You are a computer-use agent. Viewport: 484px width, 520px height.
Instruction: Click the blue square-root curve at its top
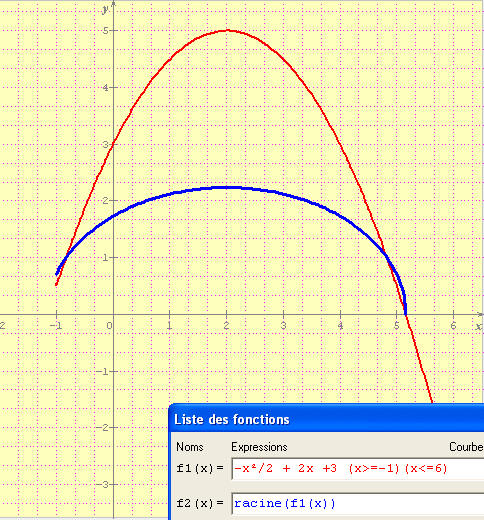227,188
